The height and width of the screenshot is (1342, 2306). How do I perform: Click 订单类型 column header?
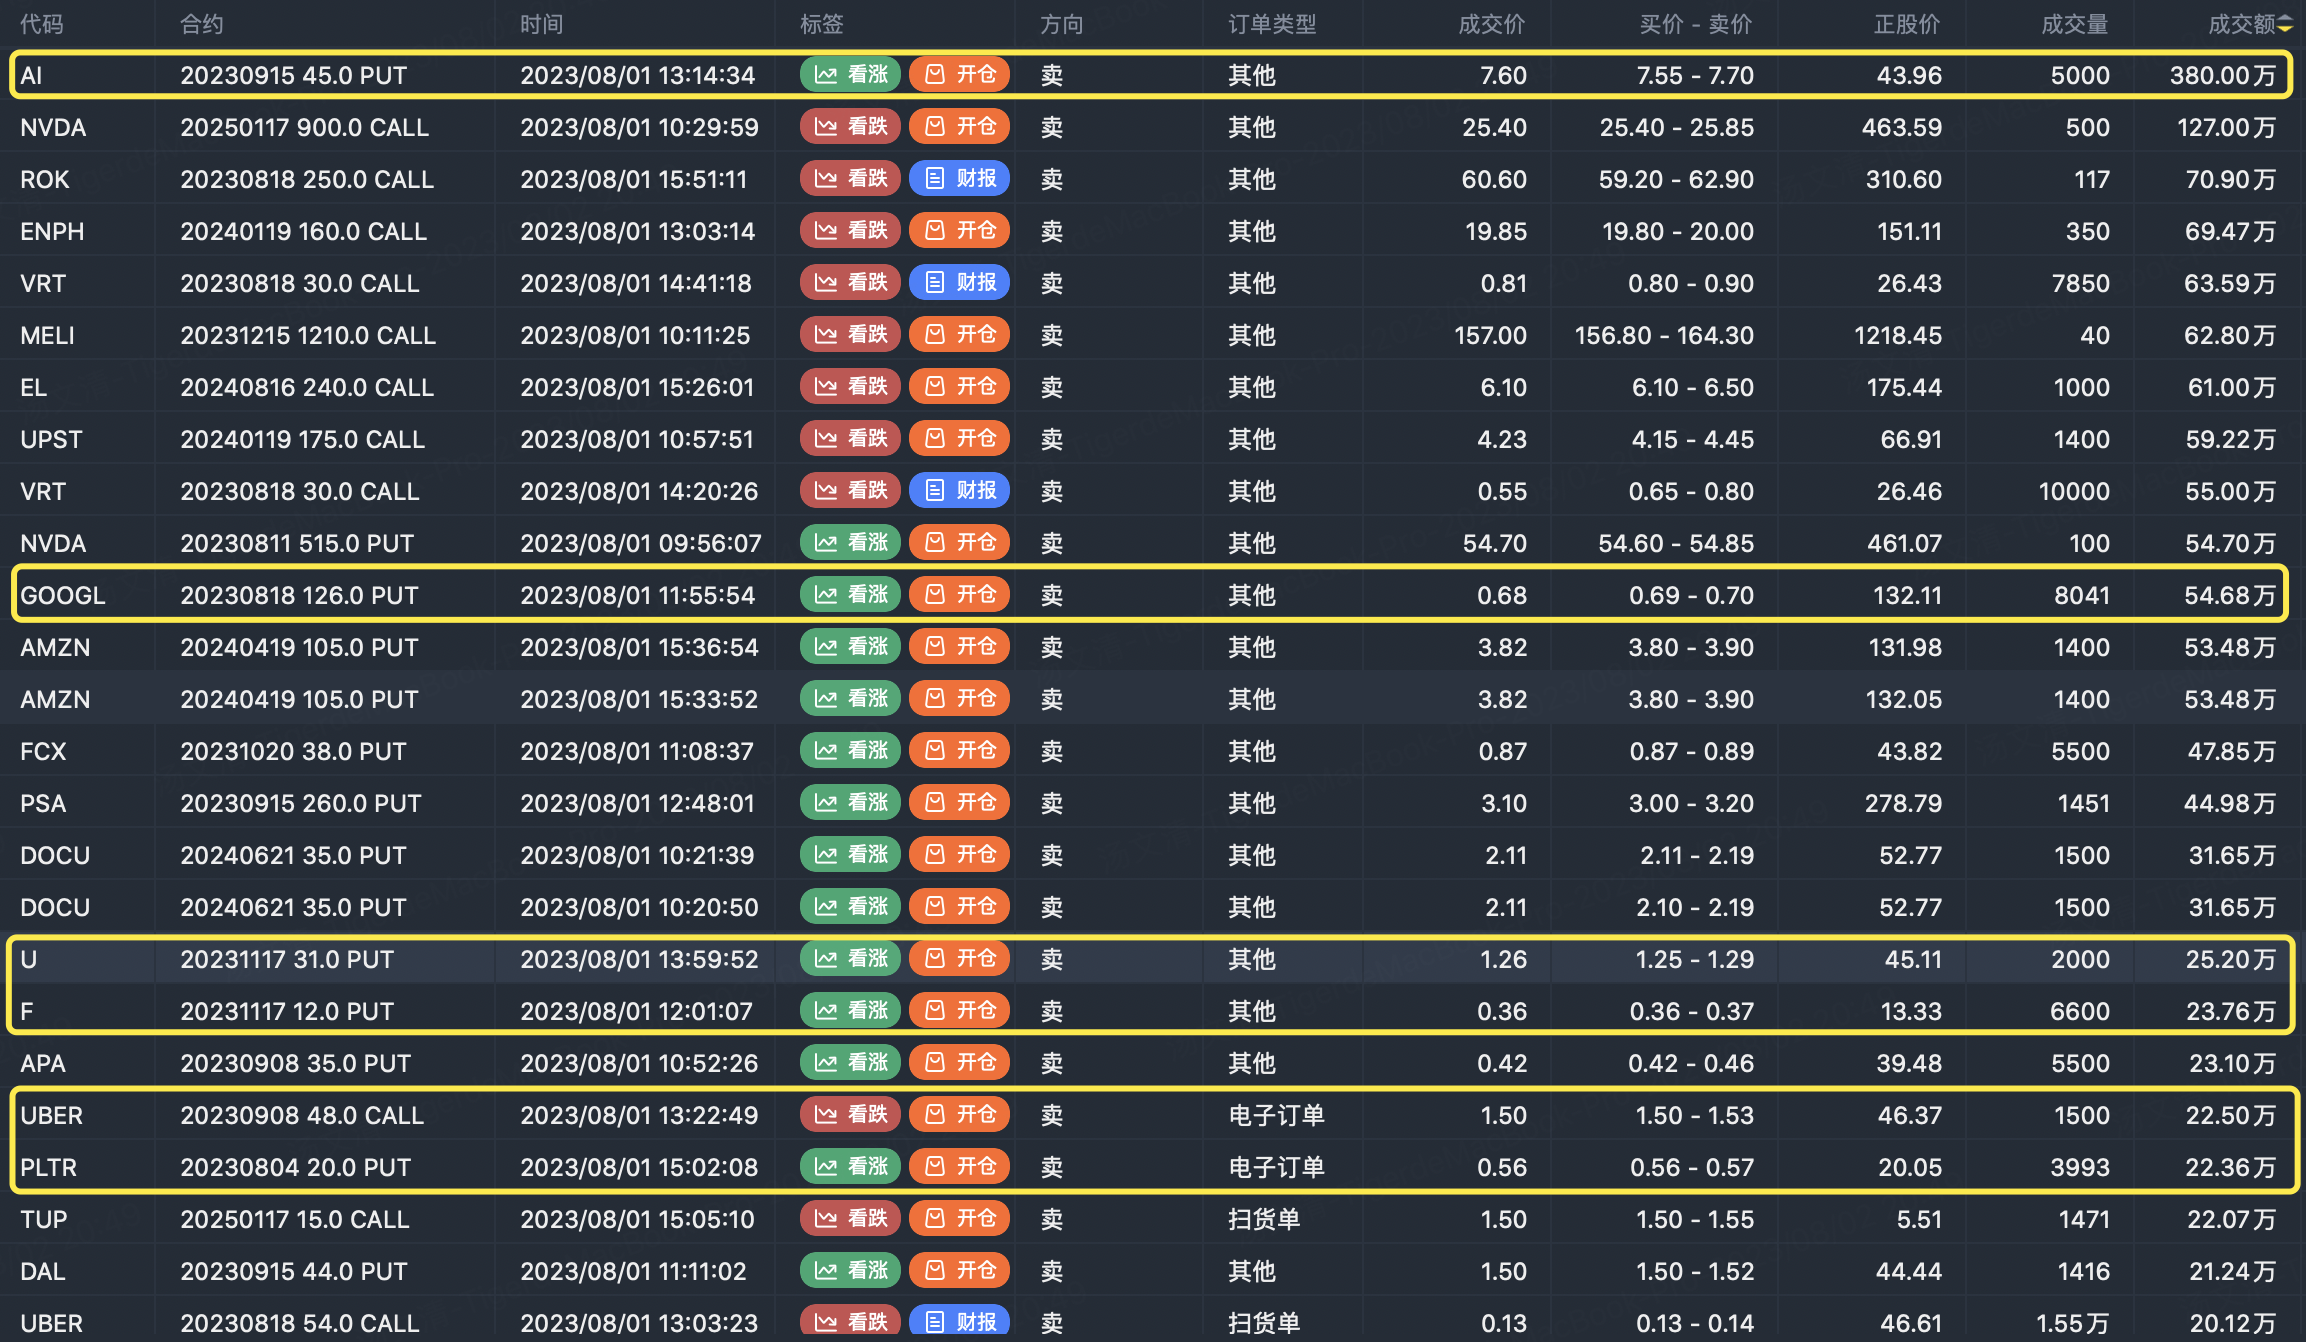[x=1272, y=24]
